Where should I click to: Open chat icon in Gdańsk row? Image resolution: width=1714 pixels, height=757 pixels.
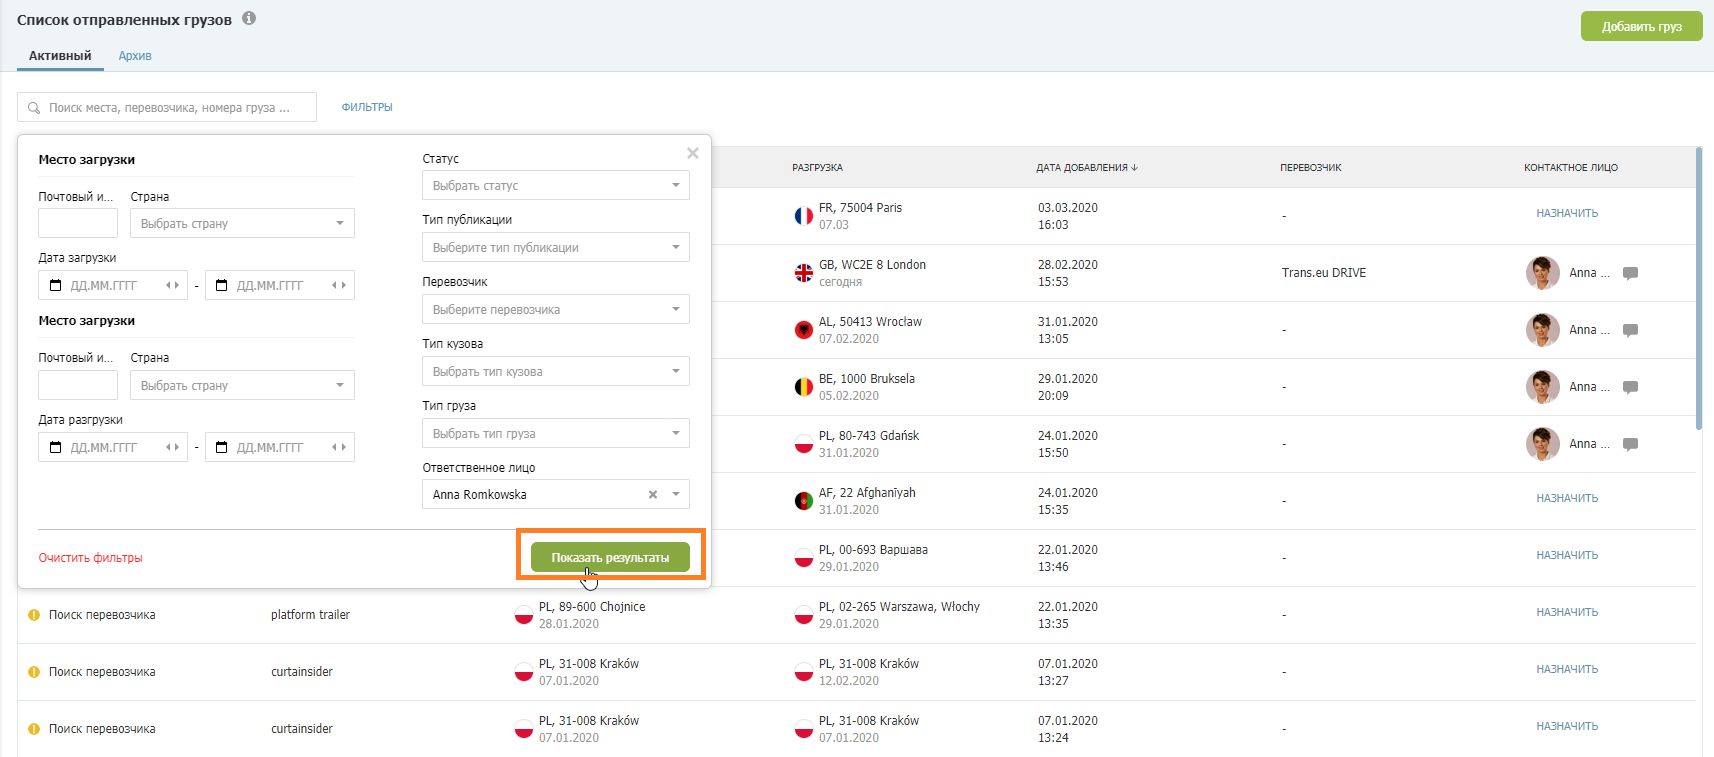pos(1630,444)
